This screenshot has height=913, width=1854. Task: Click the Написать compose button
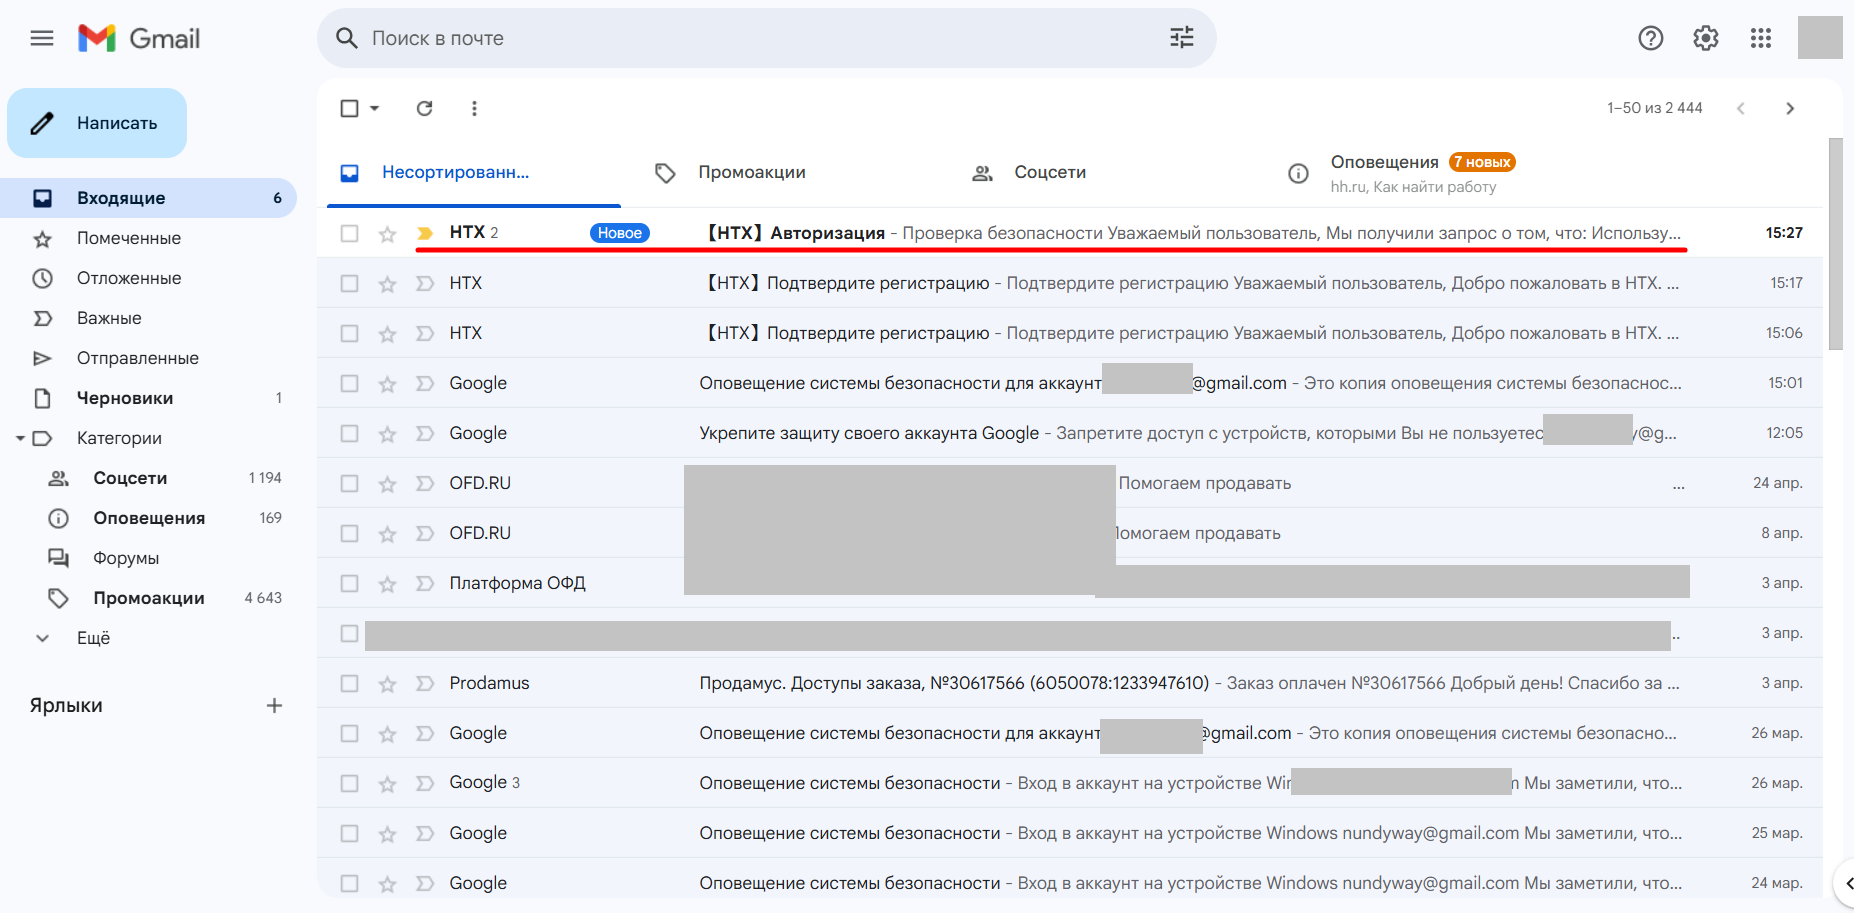coord(97,123)
